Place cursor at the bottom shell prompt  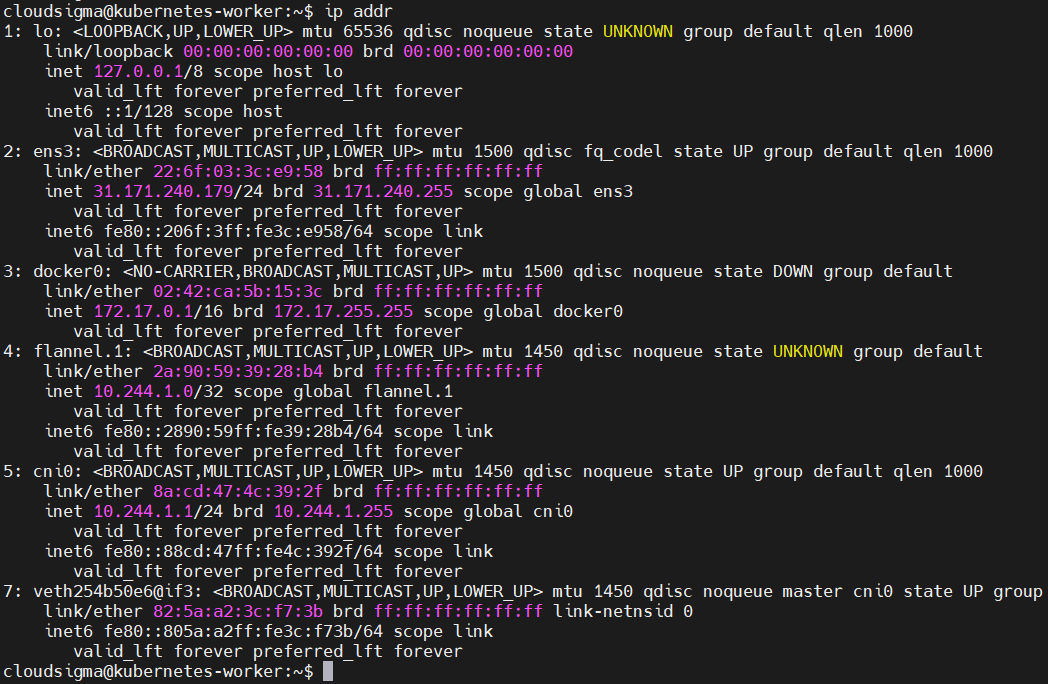[328, 672]
